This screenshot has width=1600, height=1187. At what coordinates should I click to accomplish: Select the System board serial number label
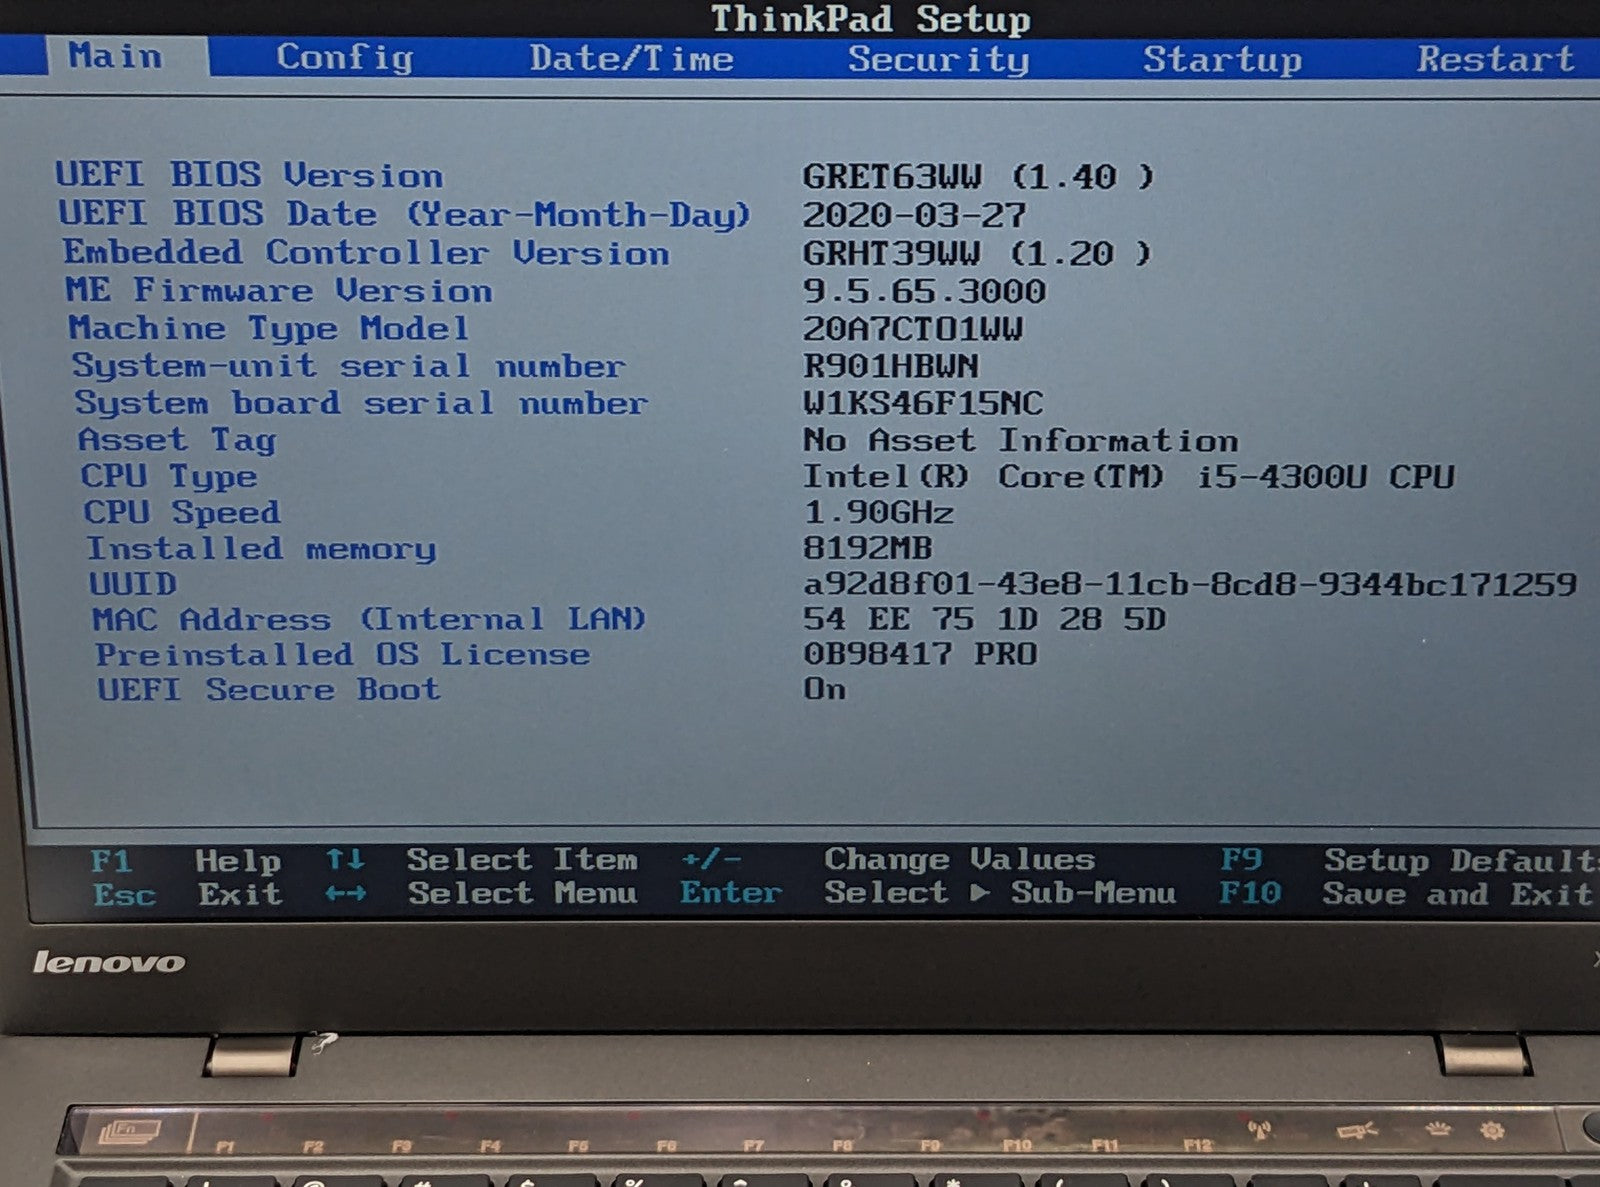click(x=361, y=403)
